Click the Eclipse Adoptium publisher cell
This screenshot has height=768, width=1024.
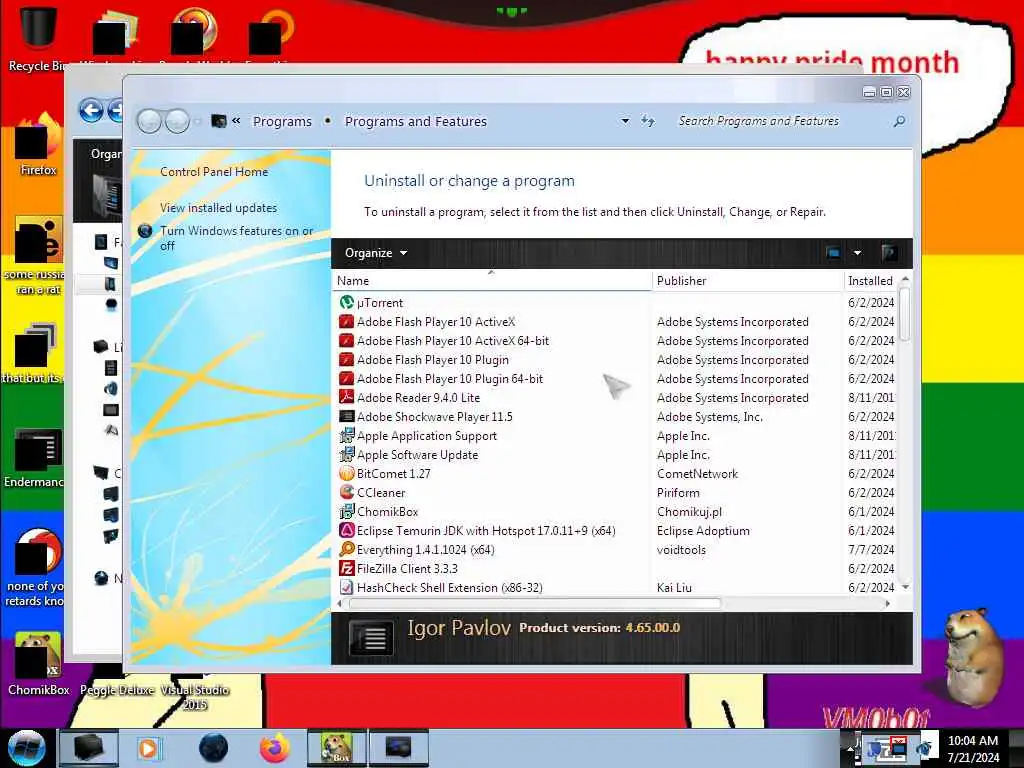point(703,530)
